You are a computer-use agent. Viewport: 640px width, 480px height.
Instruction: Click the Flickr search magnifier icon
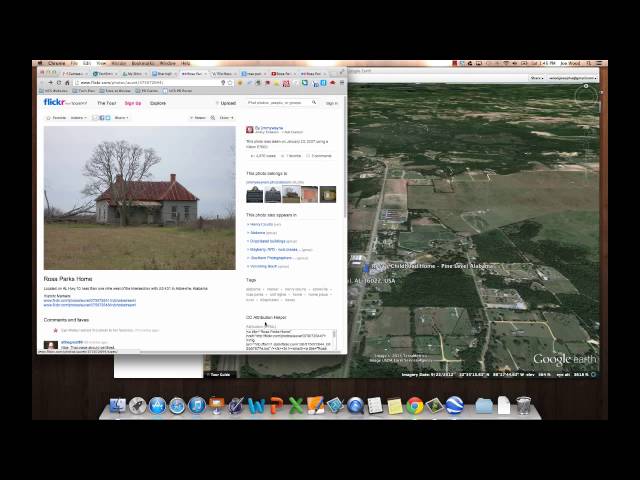[x=314, y=102]
